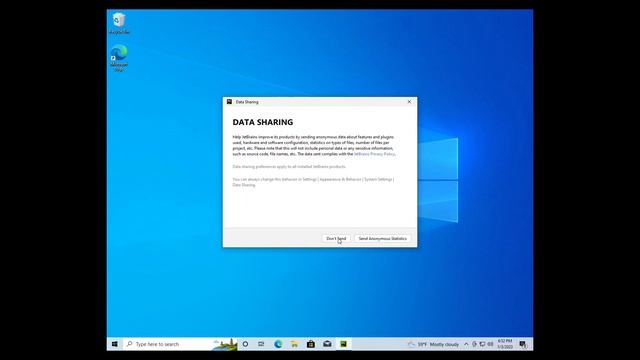Close the Data Sharing dialog
This screenshot has width=640, height=360.
coord(409,102)
